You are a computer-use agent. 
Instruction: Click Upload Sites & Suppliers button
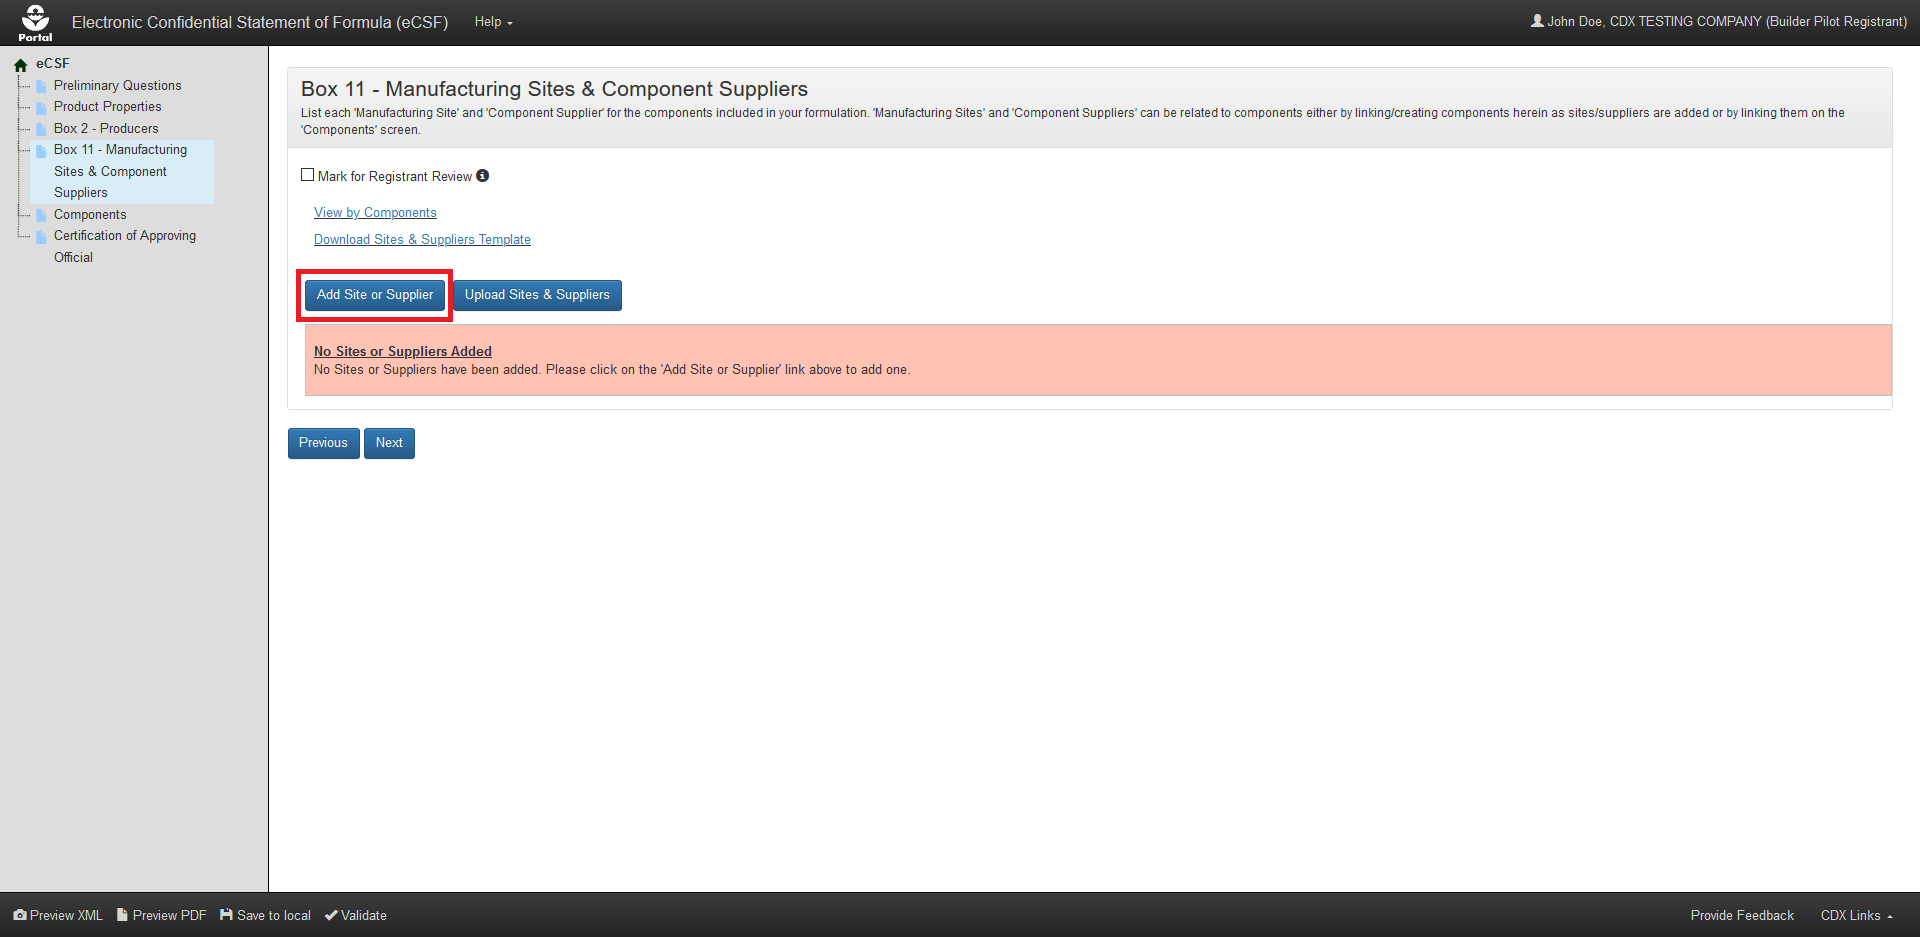pyautogui.click(x=537, y=295)
